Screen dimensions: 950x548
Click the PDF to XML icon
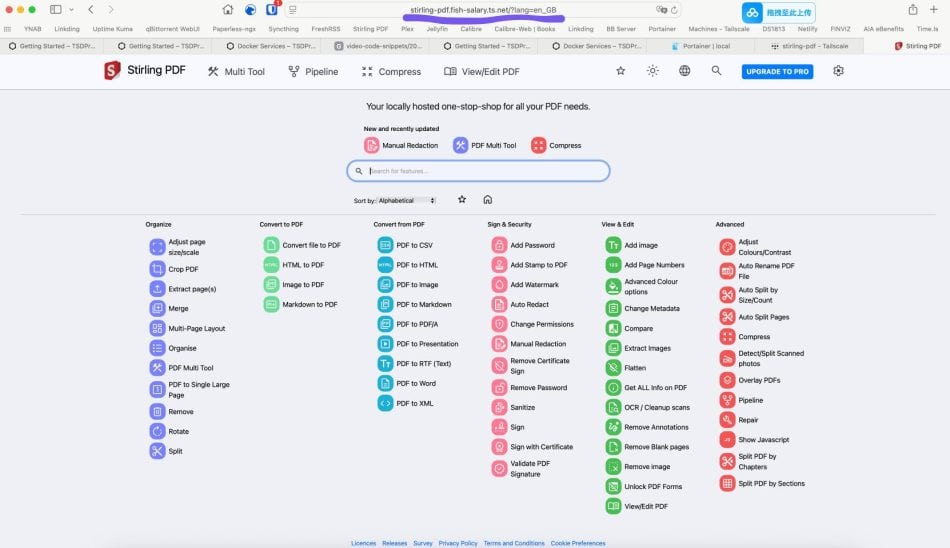coord(385,403)
